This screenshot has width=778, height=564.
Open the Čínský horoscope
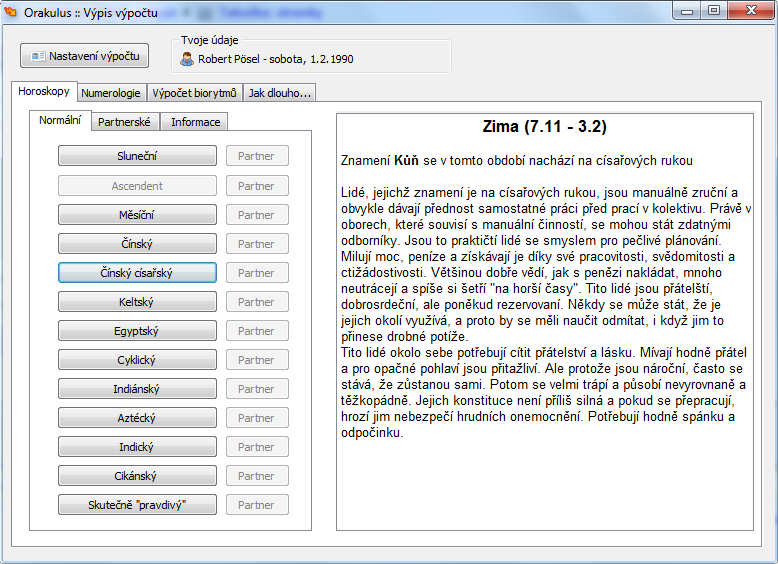[137, 243]
